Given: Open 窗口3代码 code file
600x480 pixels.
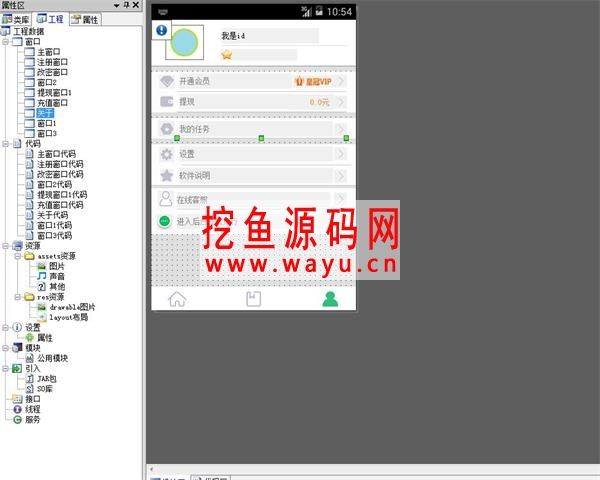Looking at the screenshot, I should click(54, 236).
